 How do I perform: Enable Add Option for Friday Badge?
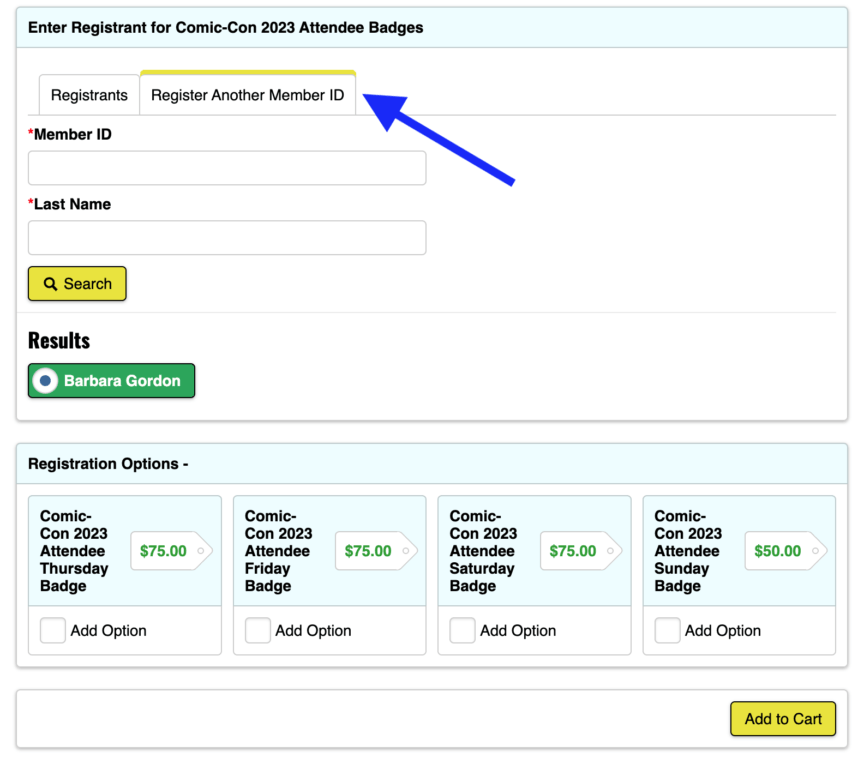(258, 630)
